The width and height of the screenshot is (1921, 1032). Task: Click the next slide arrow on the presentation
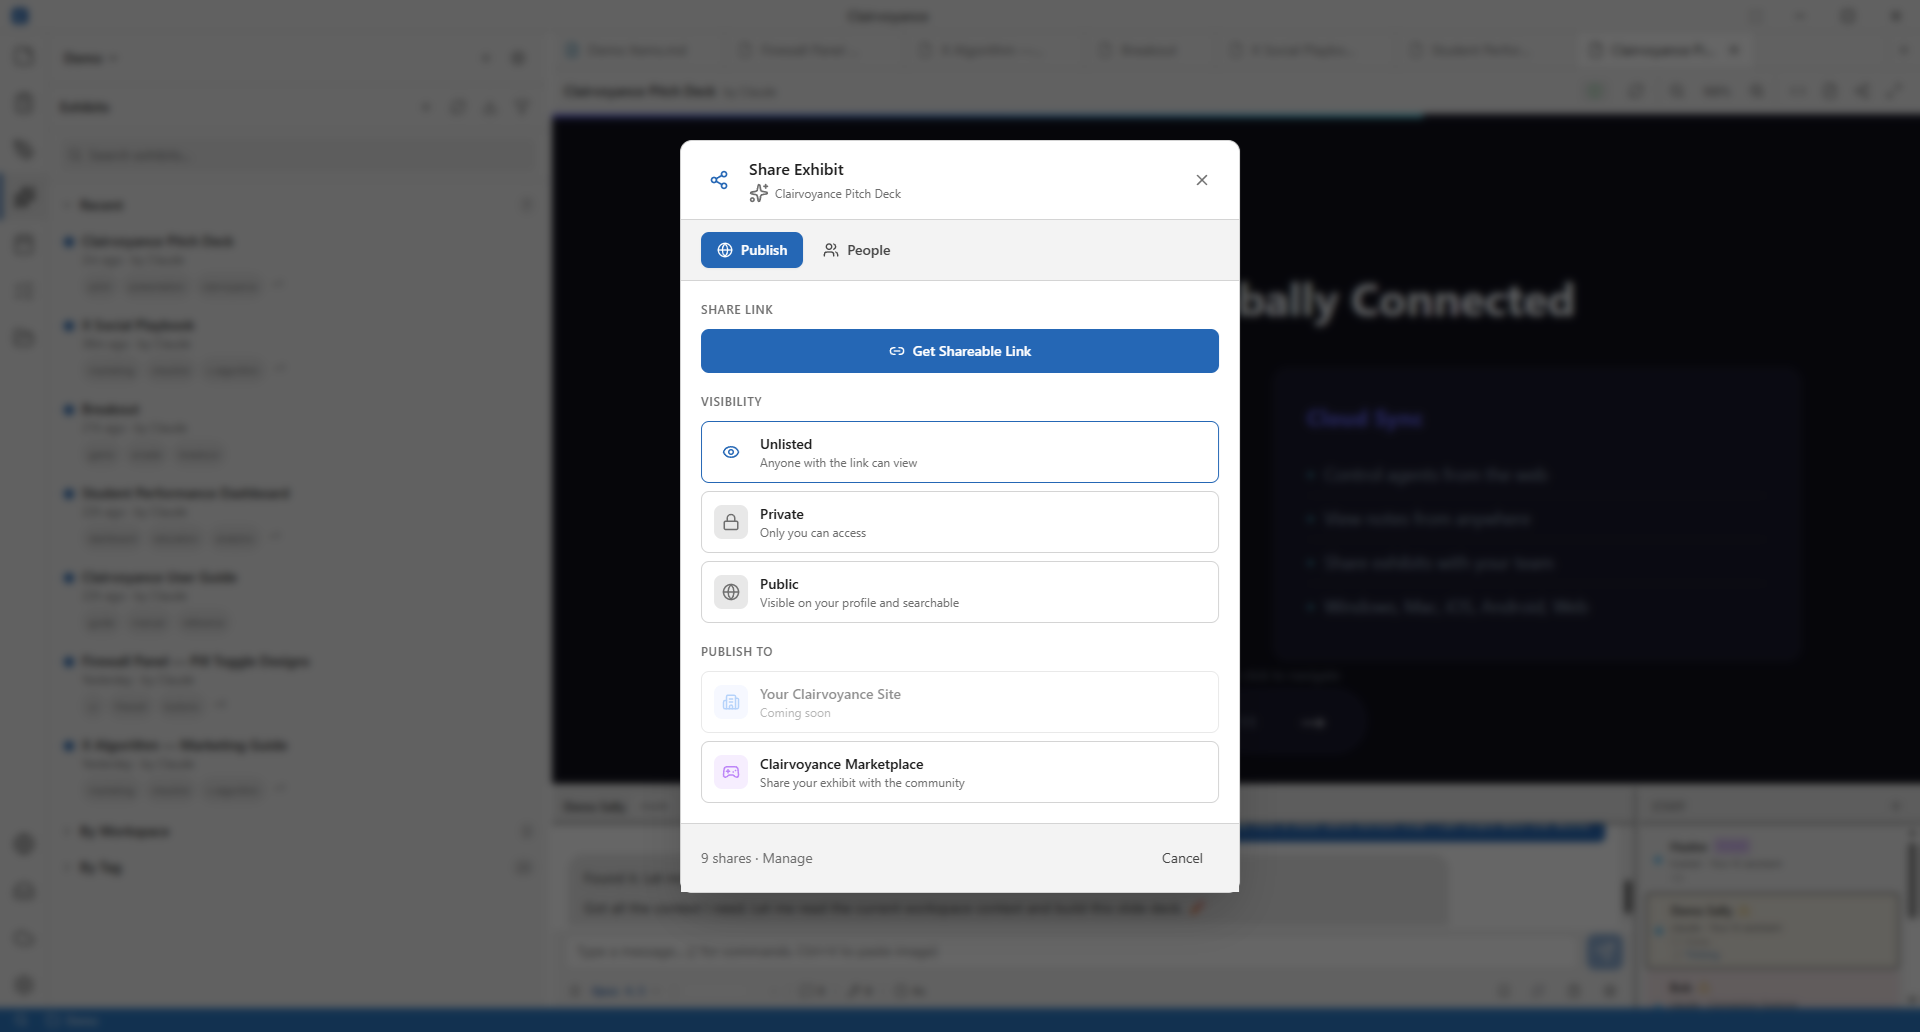(x=1314, y=722)
